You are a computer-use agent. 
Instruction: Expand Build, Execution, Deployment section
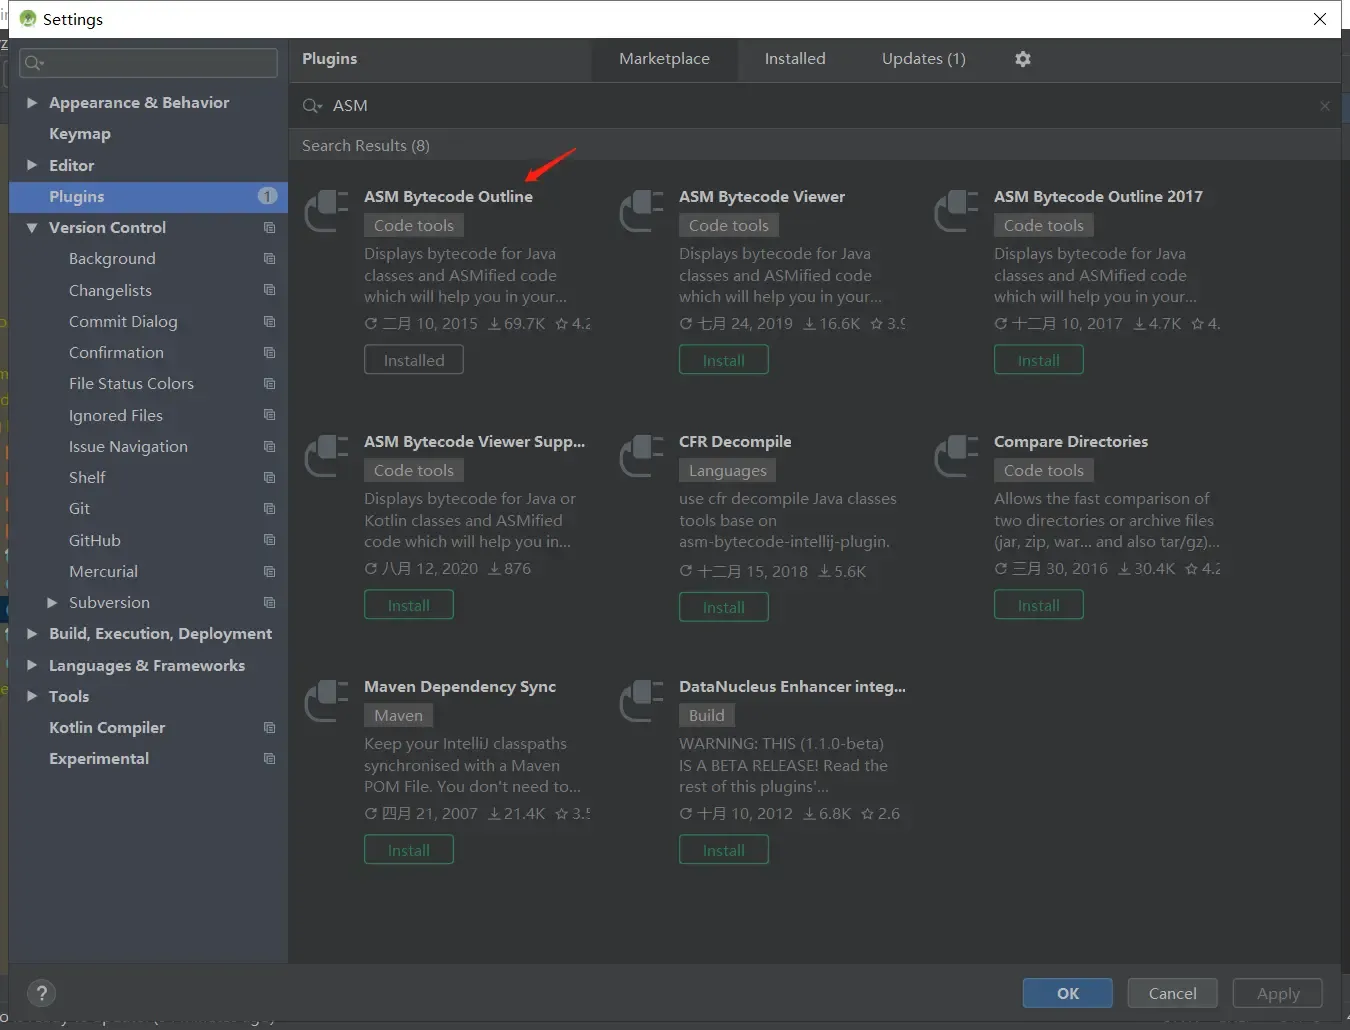point(32,634)
